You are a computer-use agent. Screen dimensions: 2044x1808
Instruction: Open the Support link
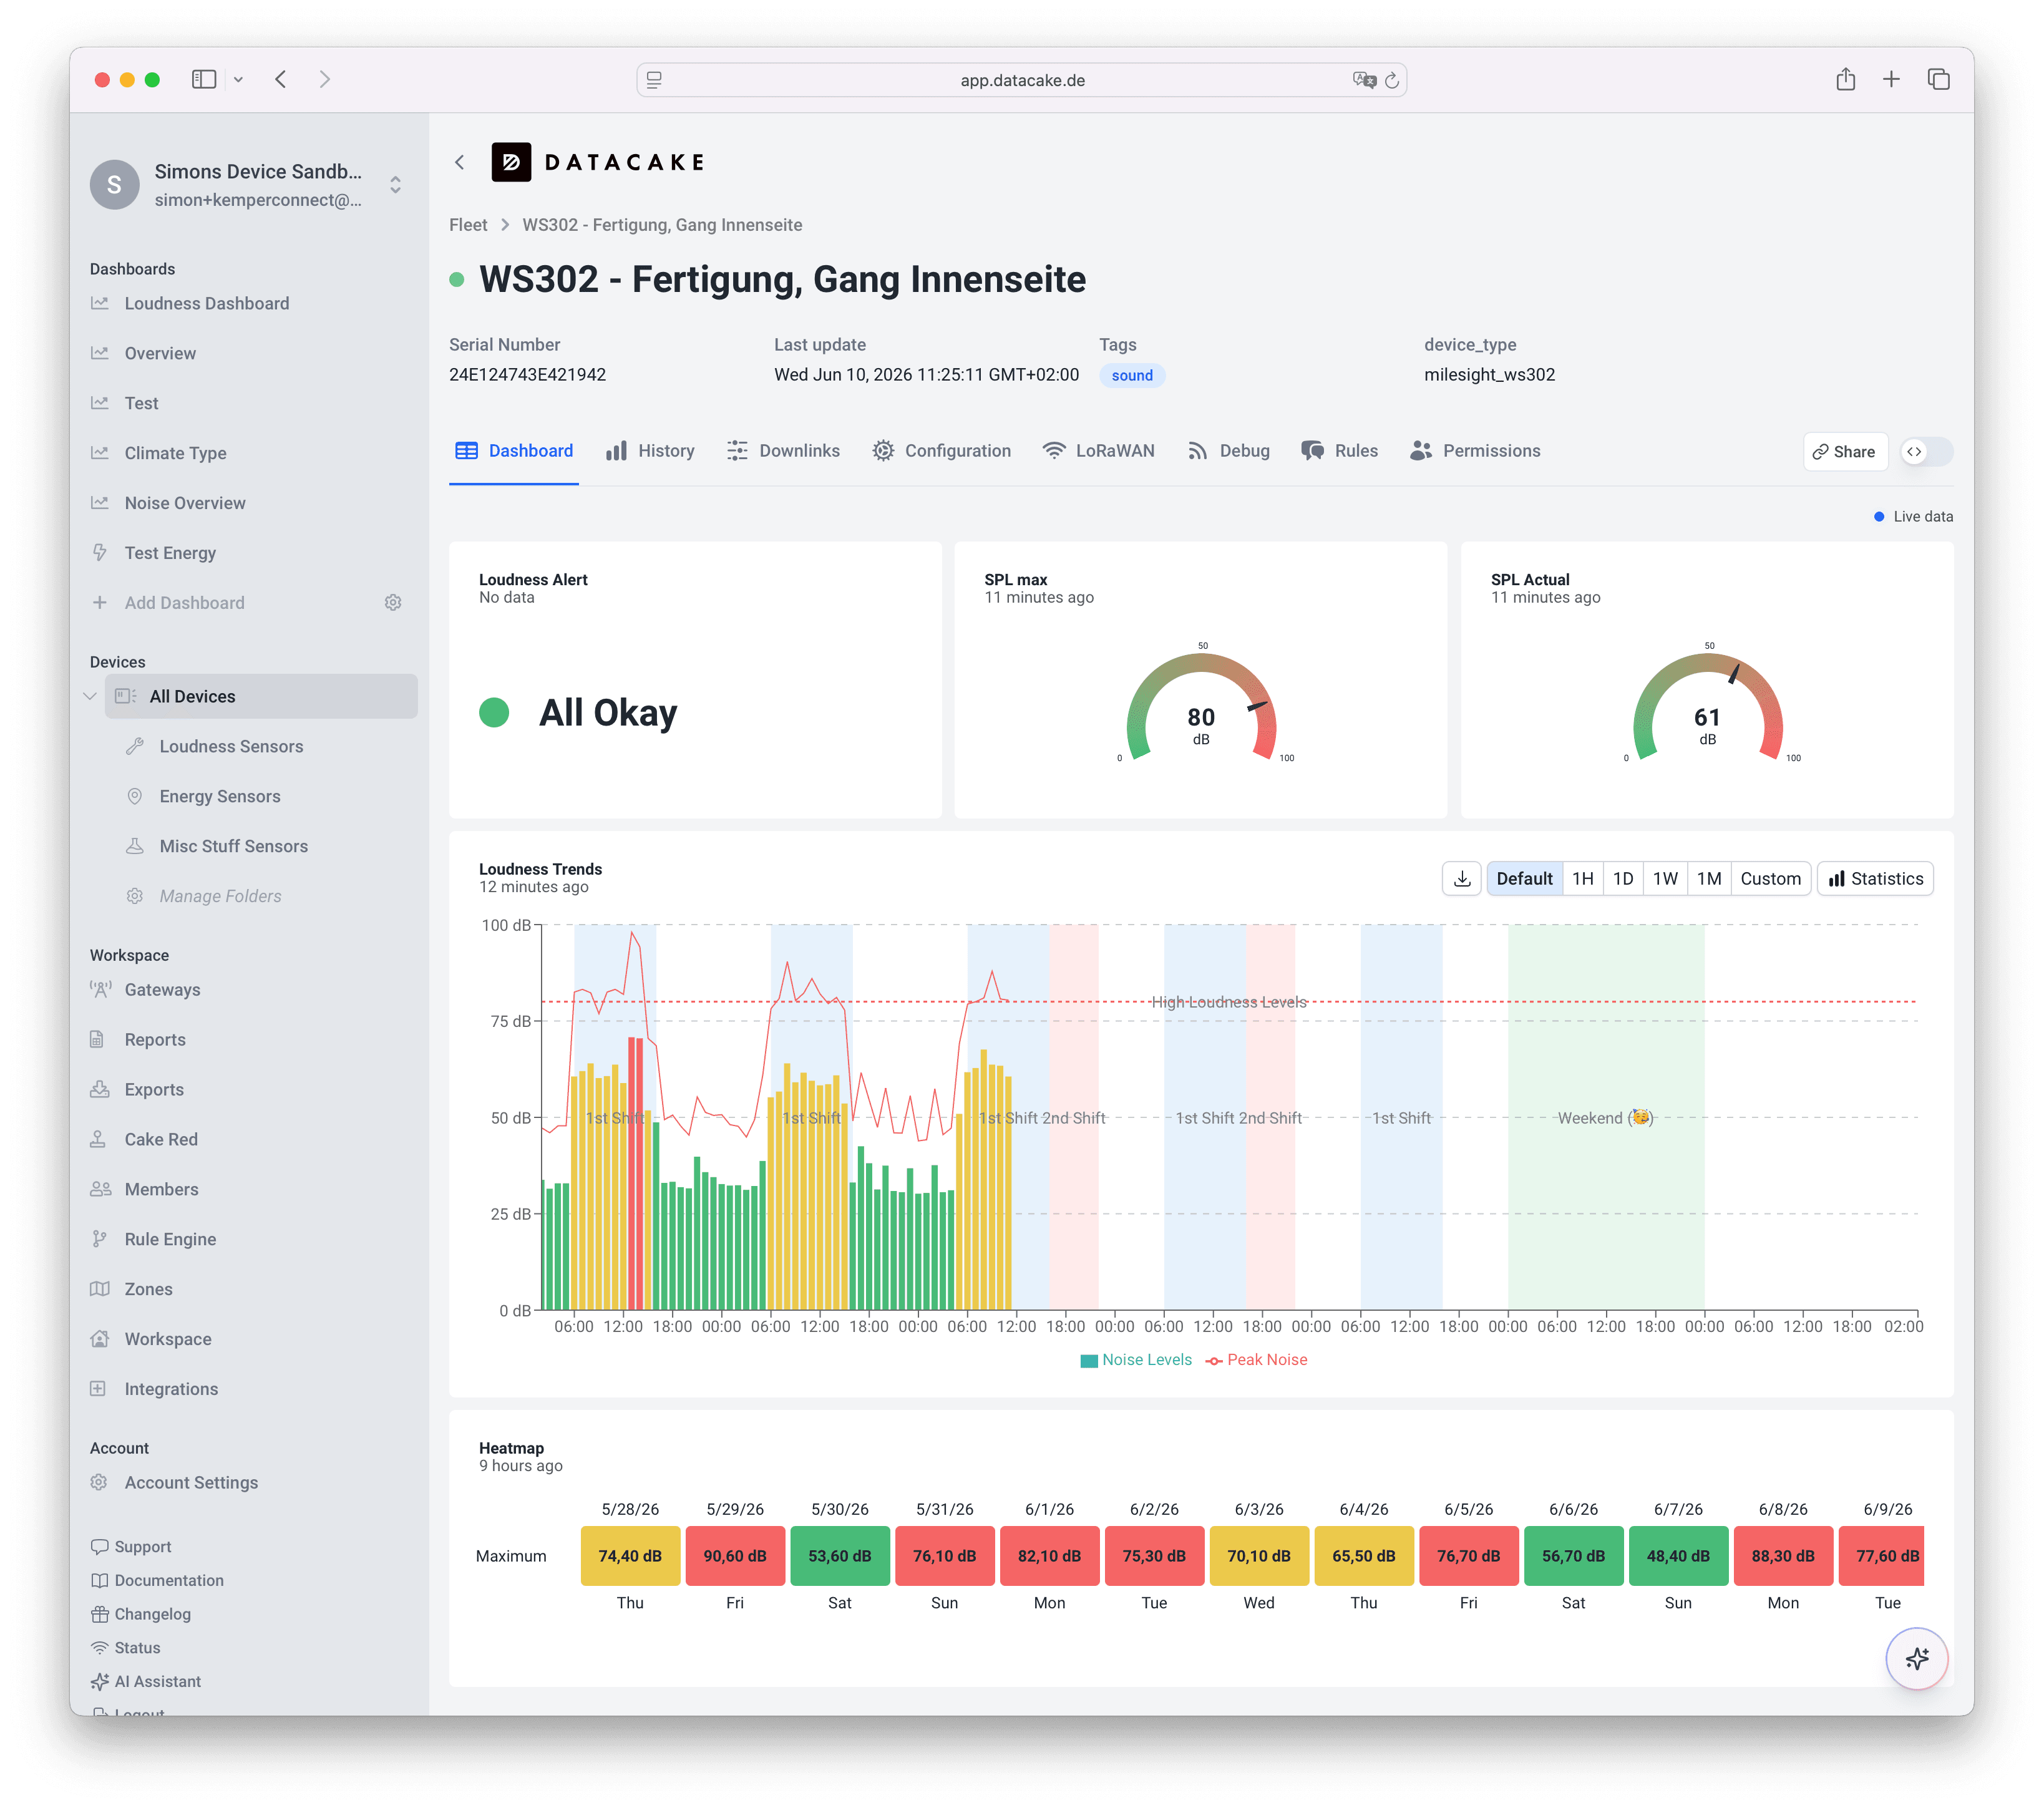tap(142, 1547)
